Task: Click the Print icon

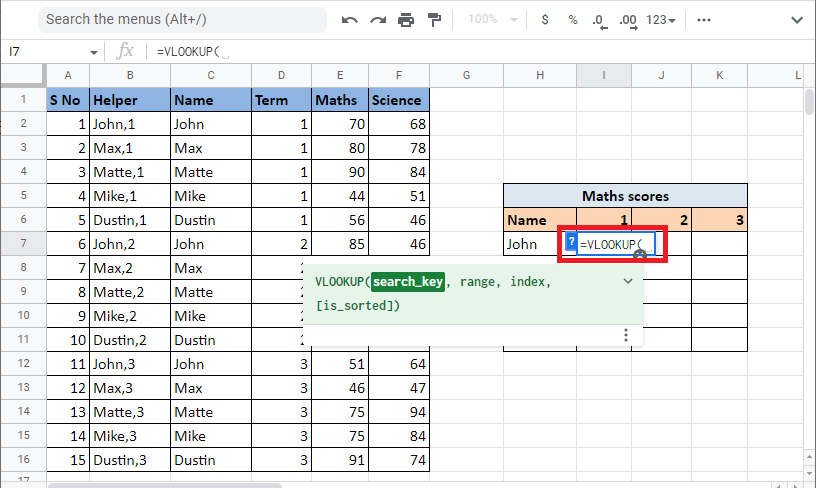Action: tap(406, 20)
